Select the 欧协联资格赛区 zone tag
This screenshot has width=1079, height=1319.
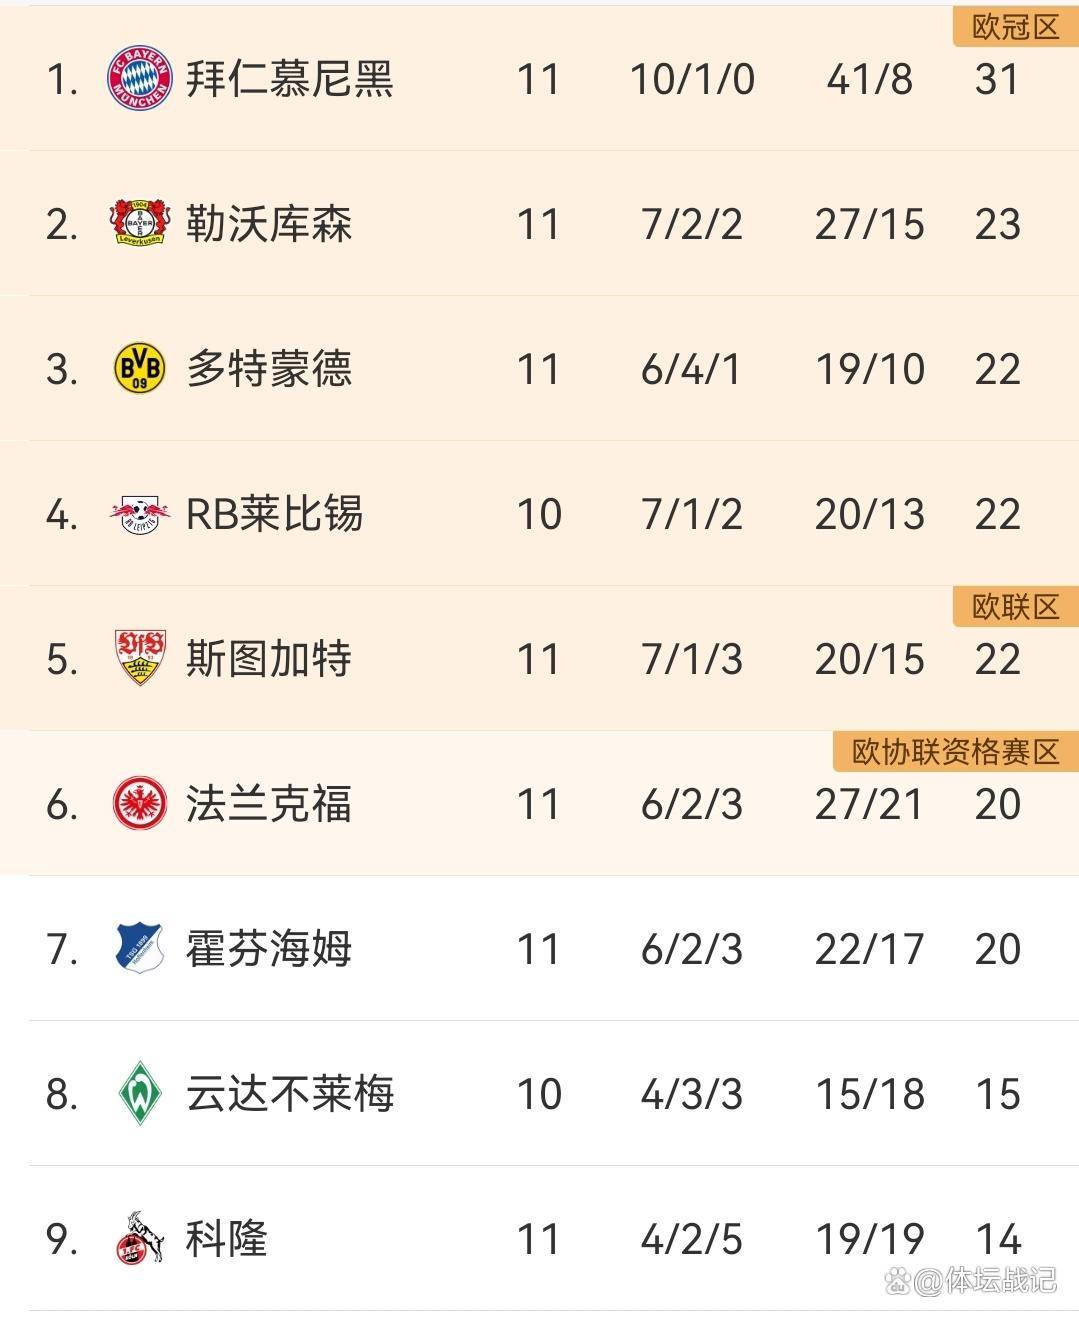pos(955,752)
